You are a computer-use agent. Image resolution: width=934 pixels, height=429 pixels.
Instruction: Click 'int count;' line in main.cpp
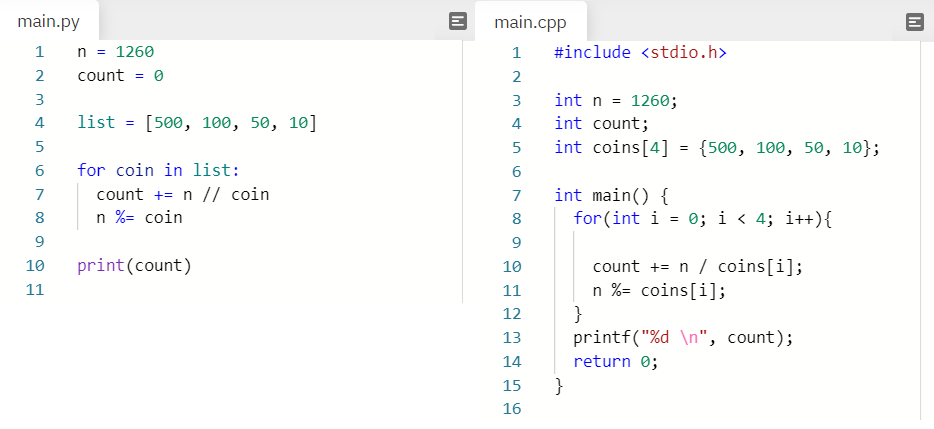[x=602, y=124]
